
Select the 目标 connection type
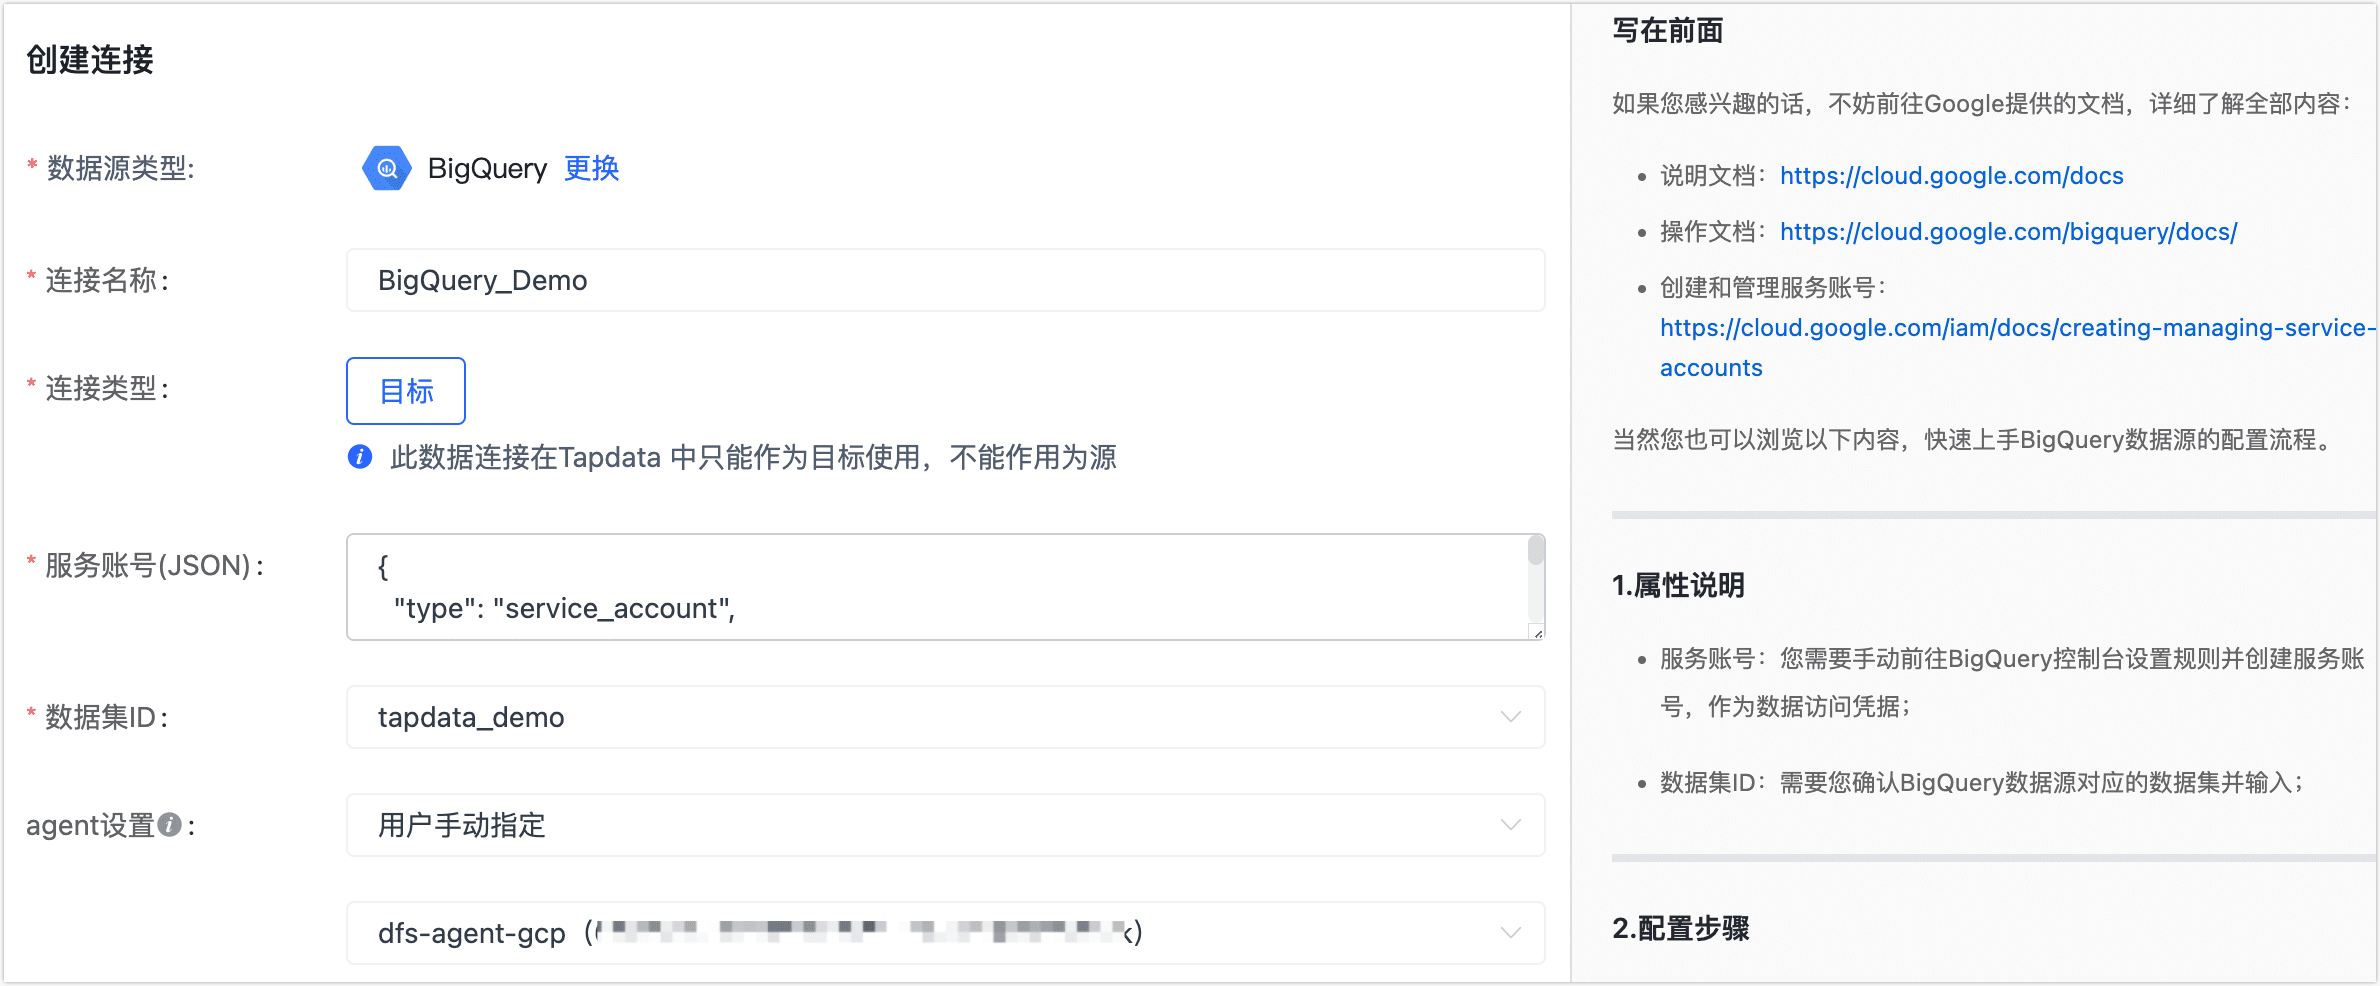click(x=405, y=390)
